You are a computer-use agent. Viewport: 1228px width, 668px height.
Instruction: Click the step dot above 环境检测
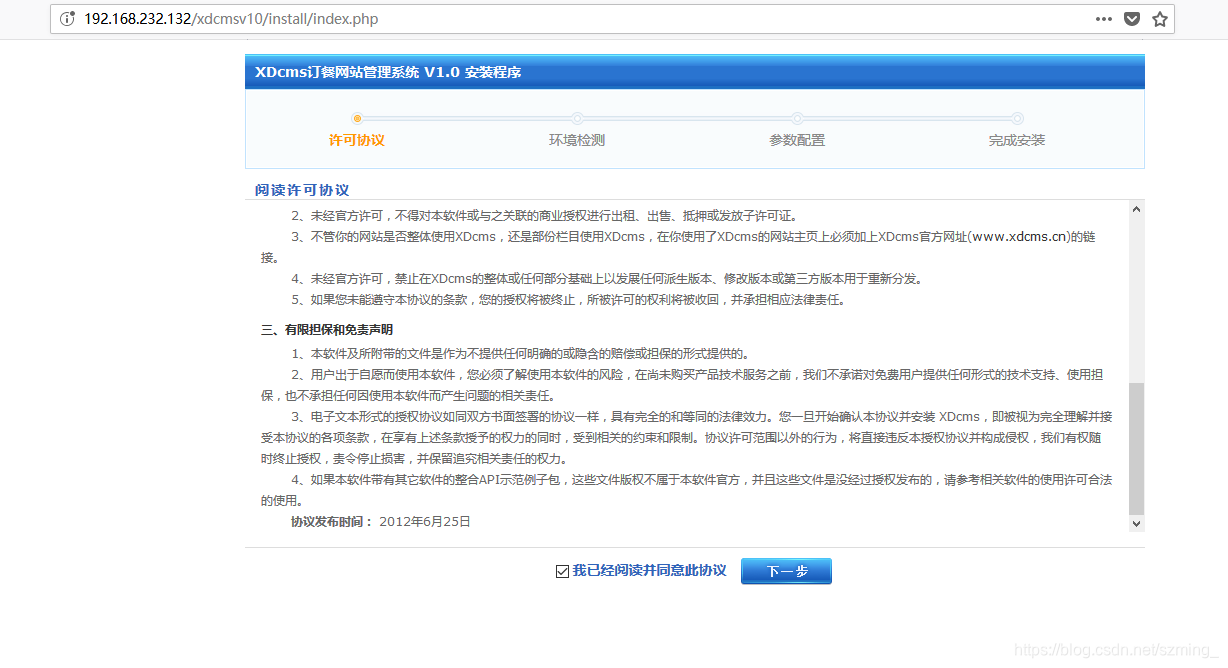point(577,118)
